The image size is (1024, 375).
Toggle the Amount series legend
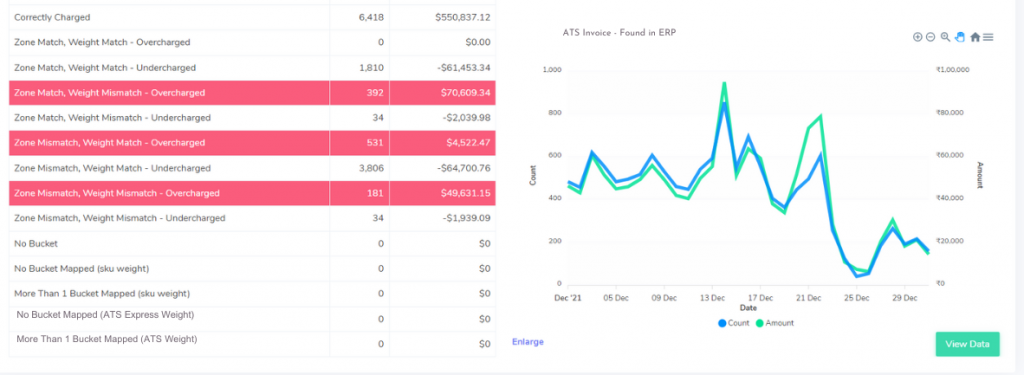click(775, 323)
